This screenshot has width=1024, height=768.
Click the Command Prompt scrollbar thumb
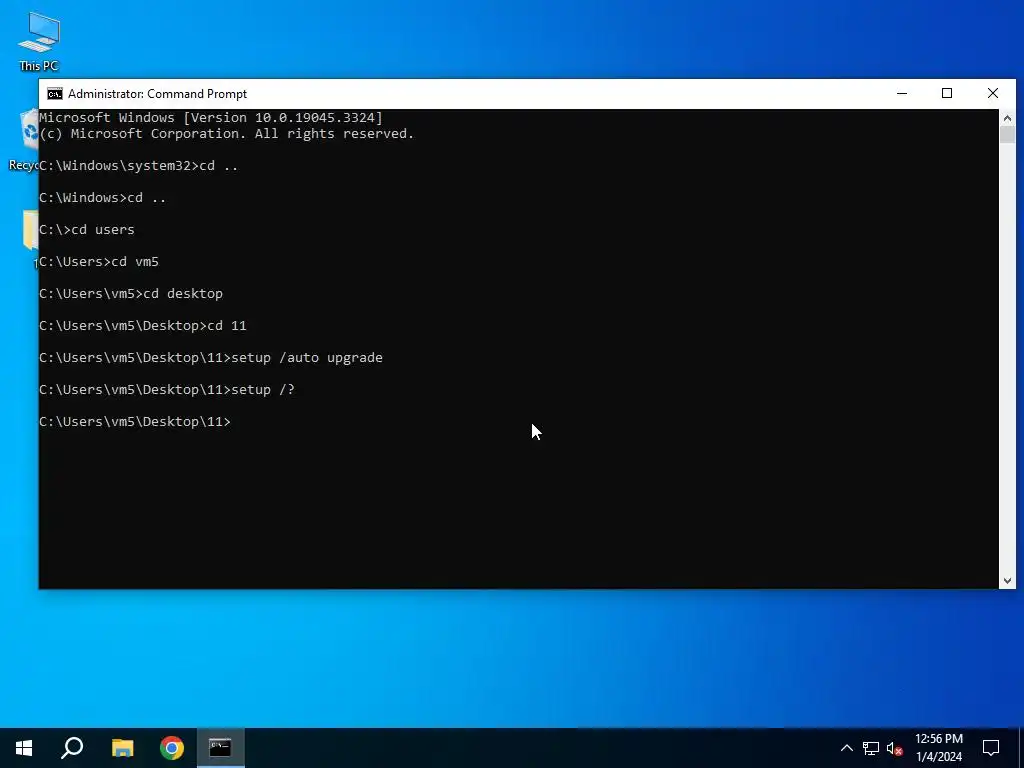click(x=1007, y=135)
